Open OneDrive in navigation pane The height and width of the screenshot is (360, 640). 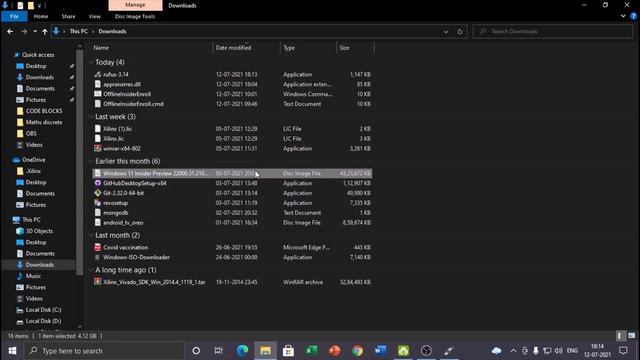pos(33,160)
